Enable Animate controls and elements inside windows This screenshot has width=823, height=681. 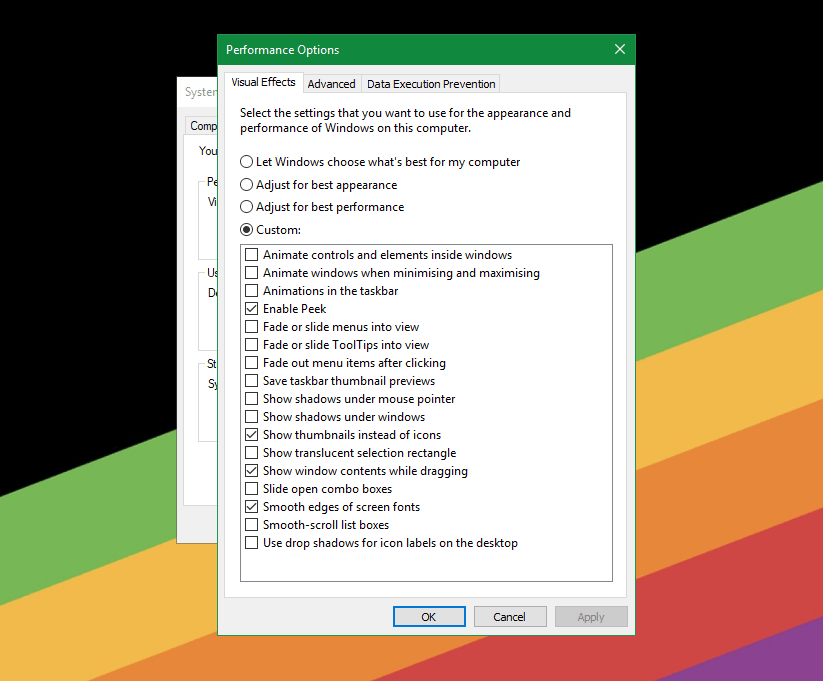[x=251, y=255]
